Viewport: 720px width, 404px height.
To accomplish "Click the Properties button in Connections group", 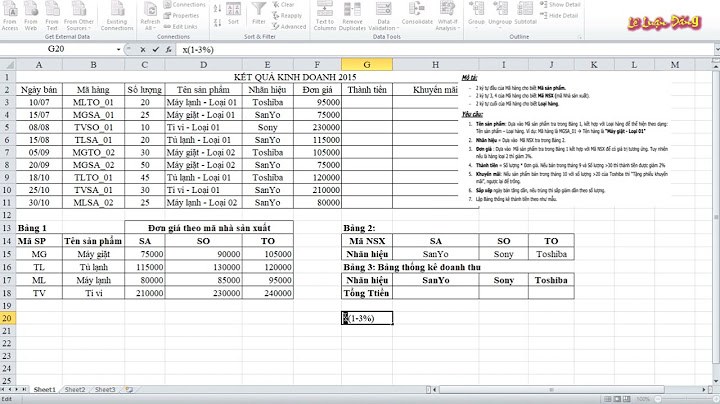I will coord(181,16).
